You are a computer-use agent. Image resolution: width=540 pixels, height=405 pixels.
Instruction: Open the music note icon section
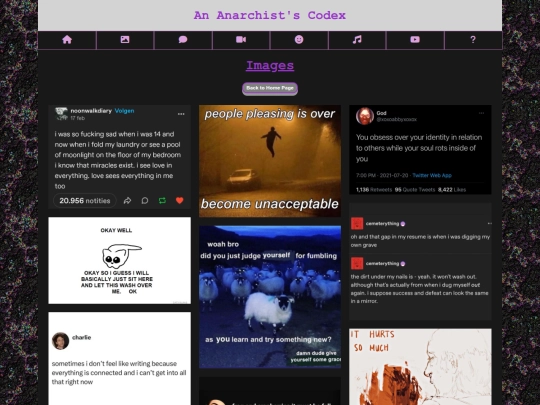click(357, 40)
